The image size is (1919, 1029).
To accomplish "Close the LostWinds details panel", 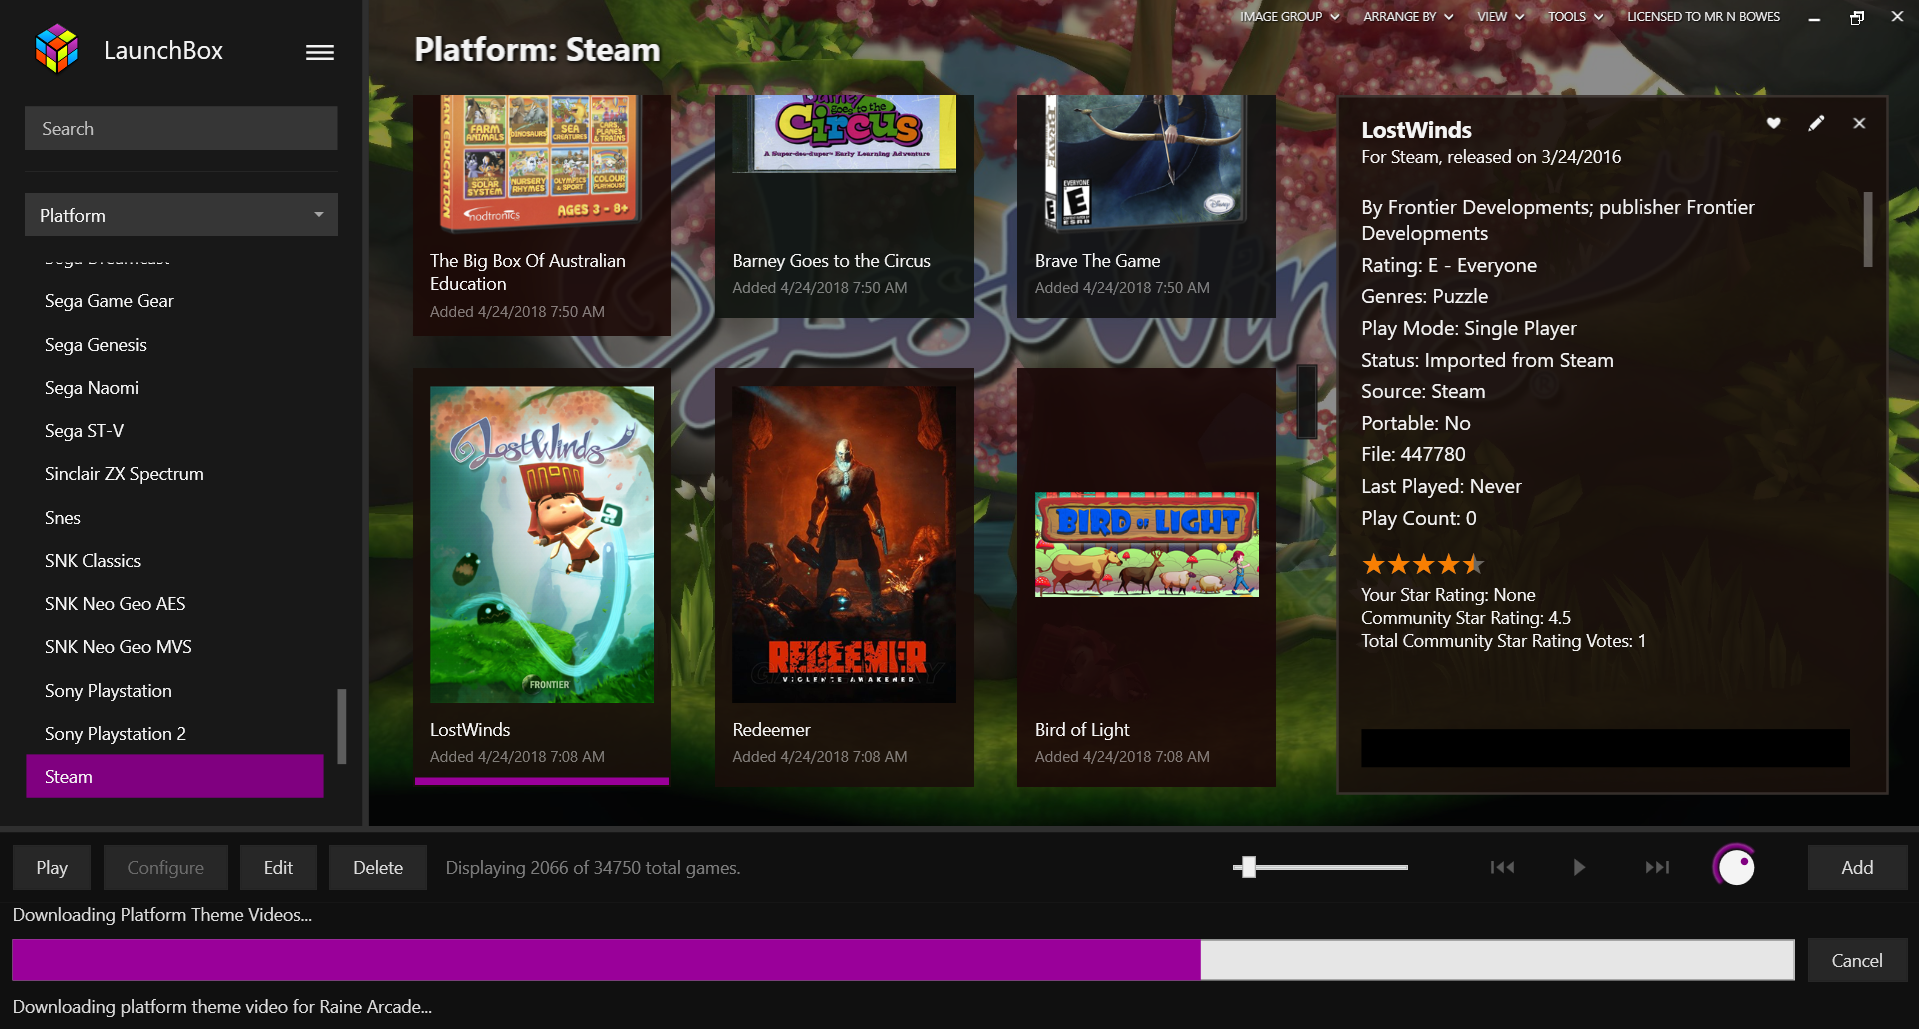I will point(1859,123).
